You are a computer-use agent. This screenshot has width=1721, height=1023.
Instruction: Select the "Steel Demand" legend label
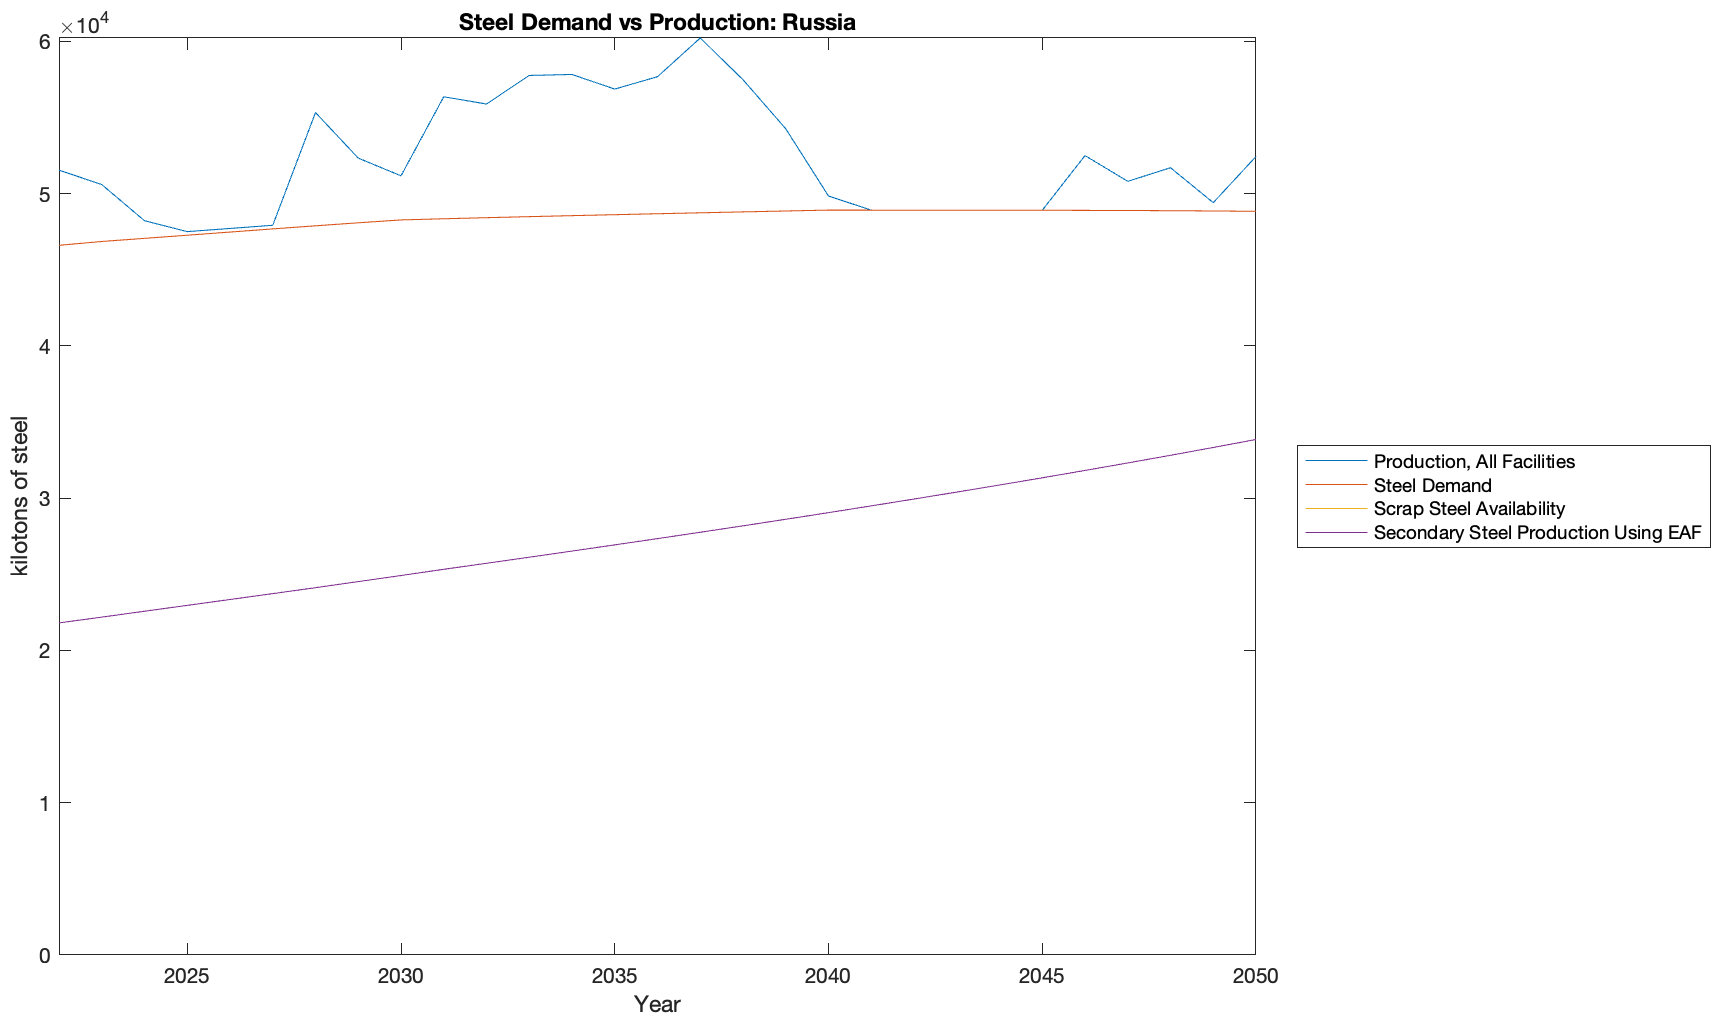(x=1432, y=485)
